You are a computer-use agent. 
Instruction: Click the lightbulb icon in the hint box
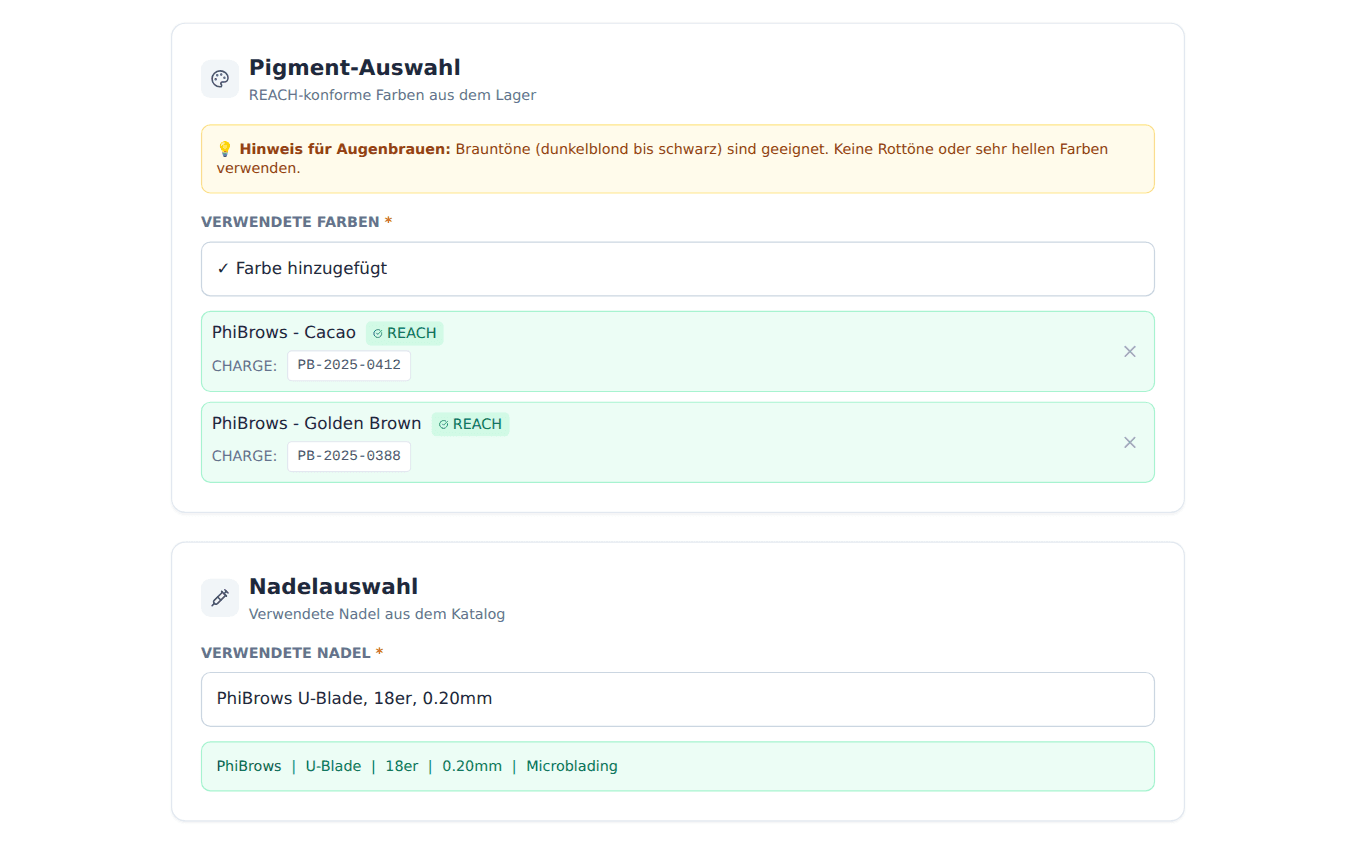[225, 149]
